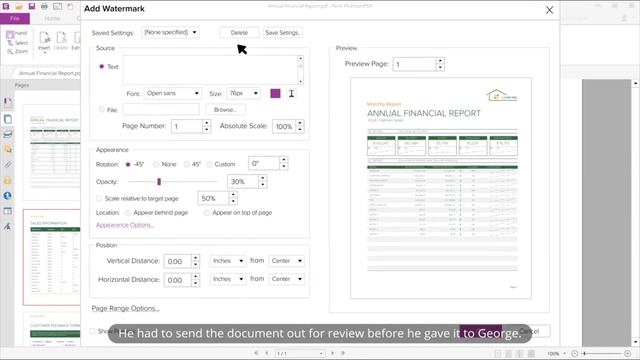Enable Scale relative to target page
This screenshot has height=360, width=640.
click(x=99, y=198)
